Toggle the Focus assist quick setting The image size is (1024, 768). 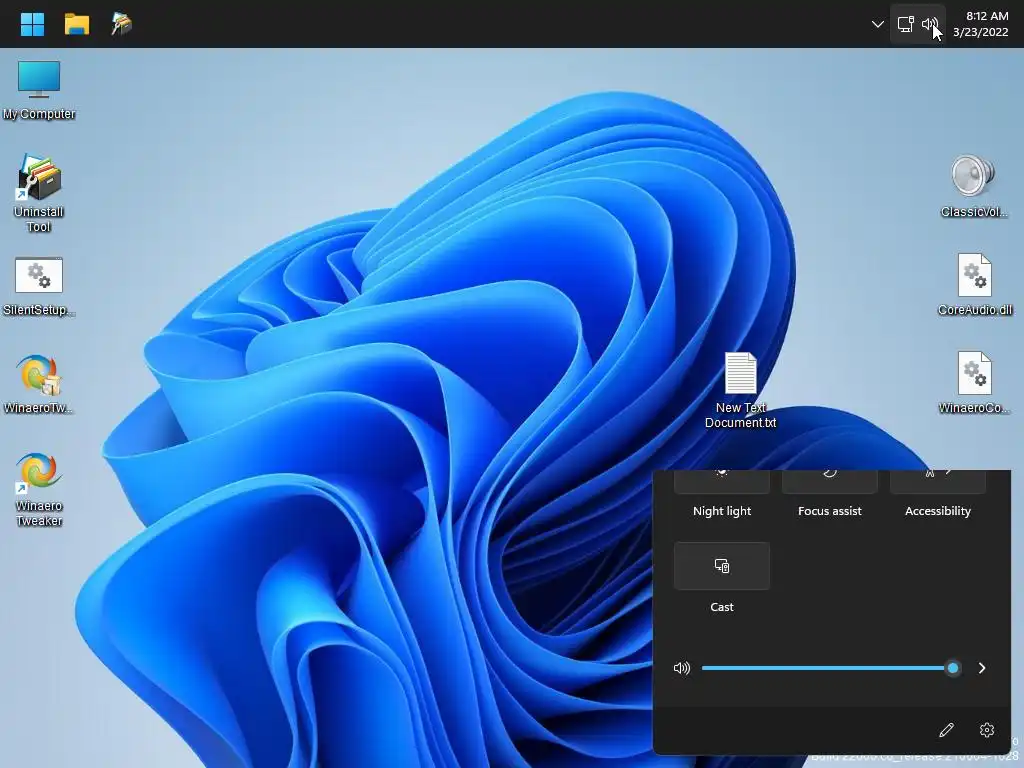829,481
